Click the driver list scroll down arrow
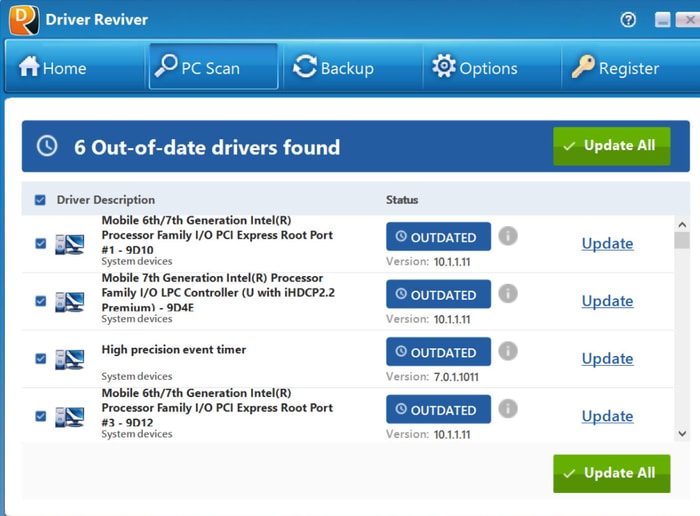This screenshot has width=700, height=516. [682, 433]
